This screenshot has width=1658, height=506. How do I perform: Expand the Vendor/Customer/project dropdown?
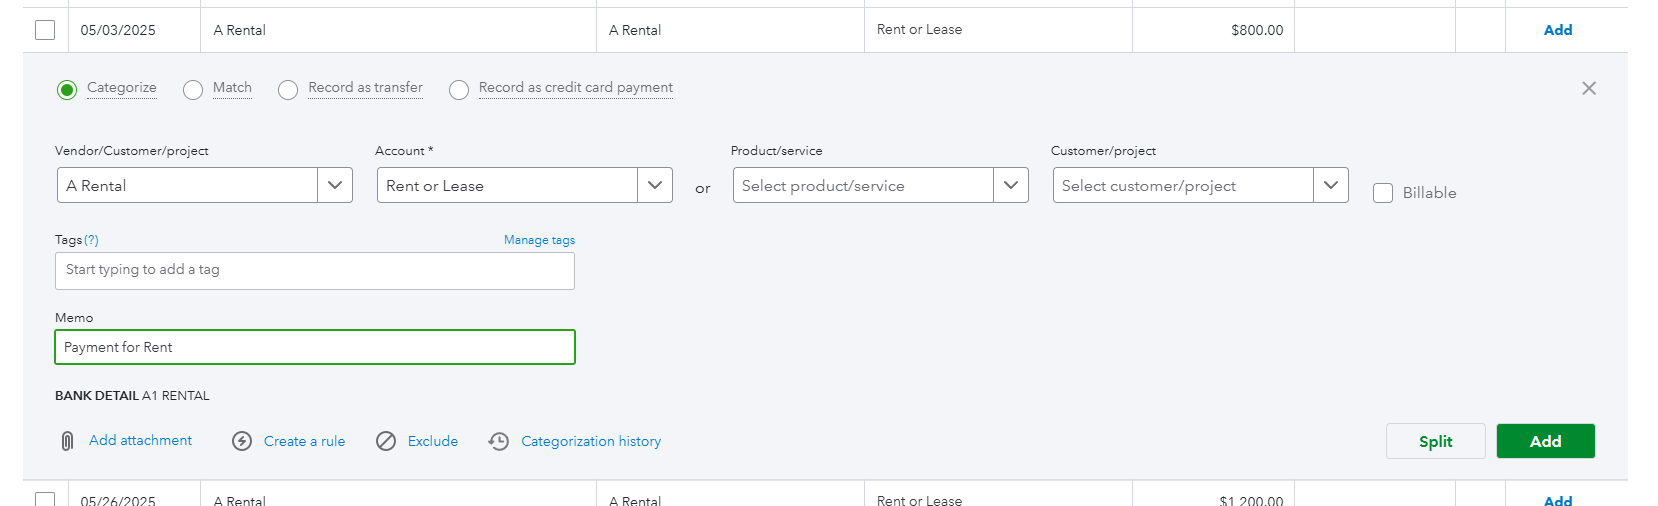pos(335,185)
